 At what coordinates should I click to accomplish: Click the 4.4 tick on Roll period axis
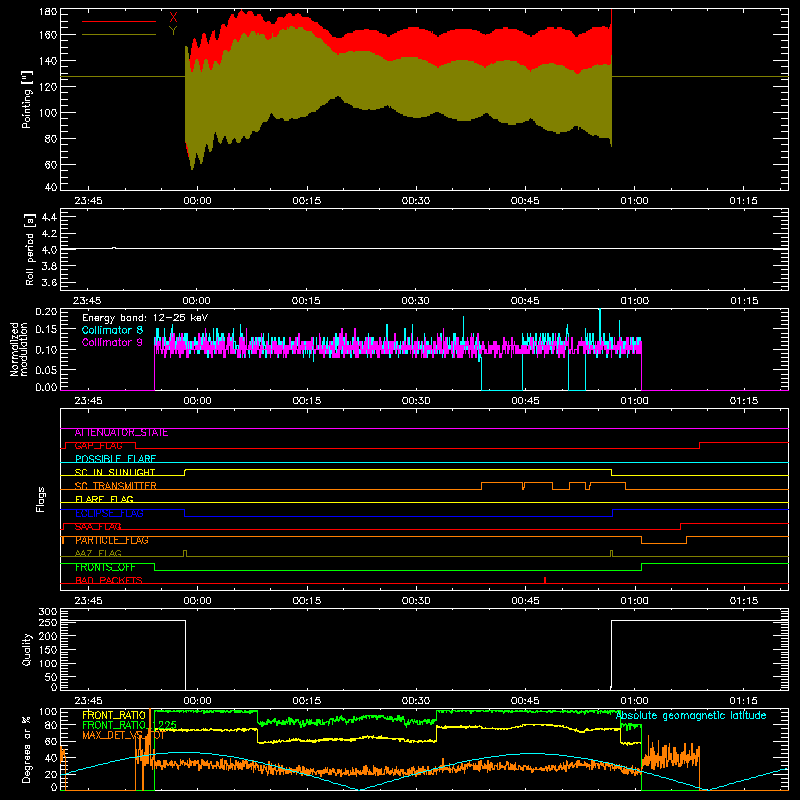(49, 217)
